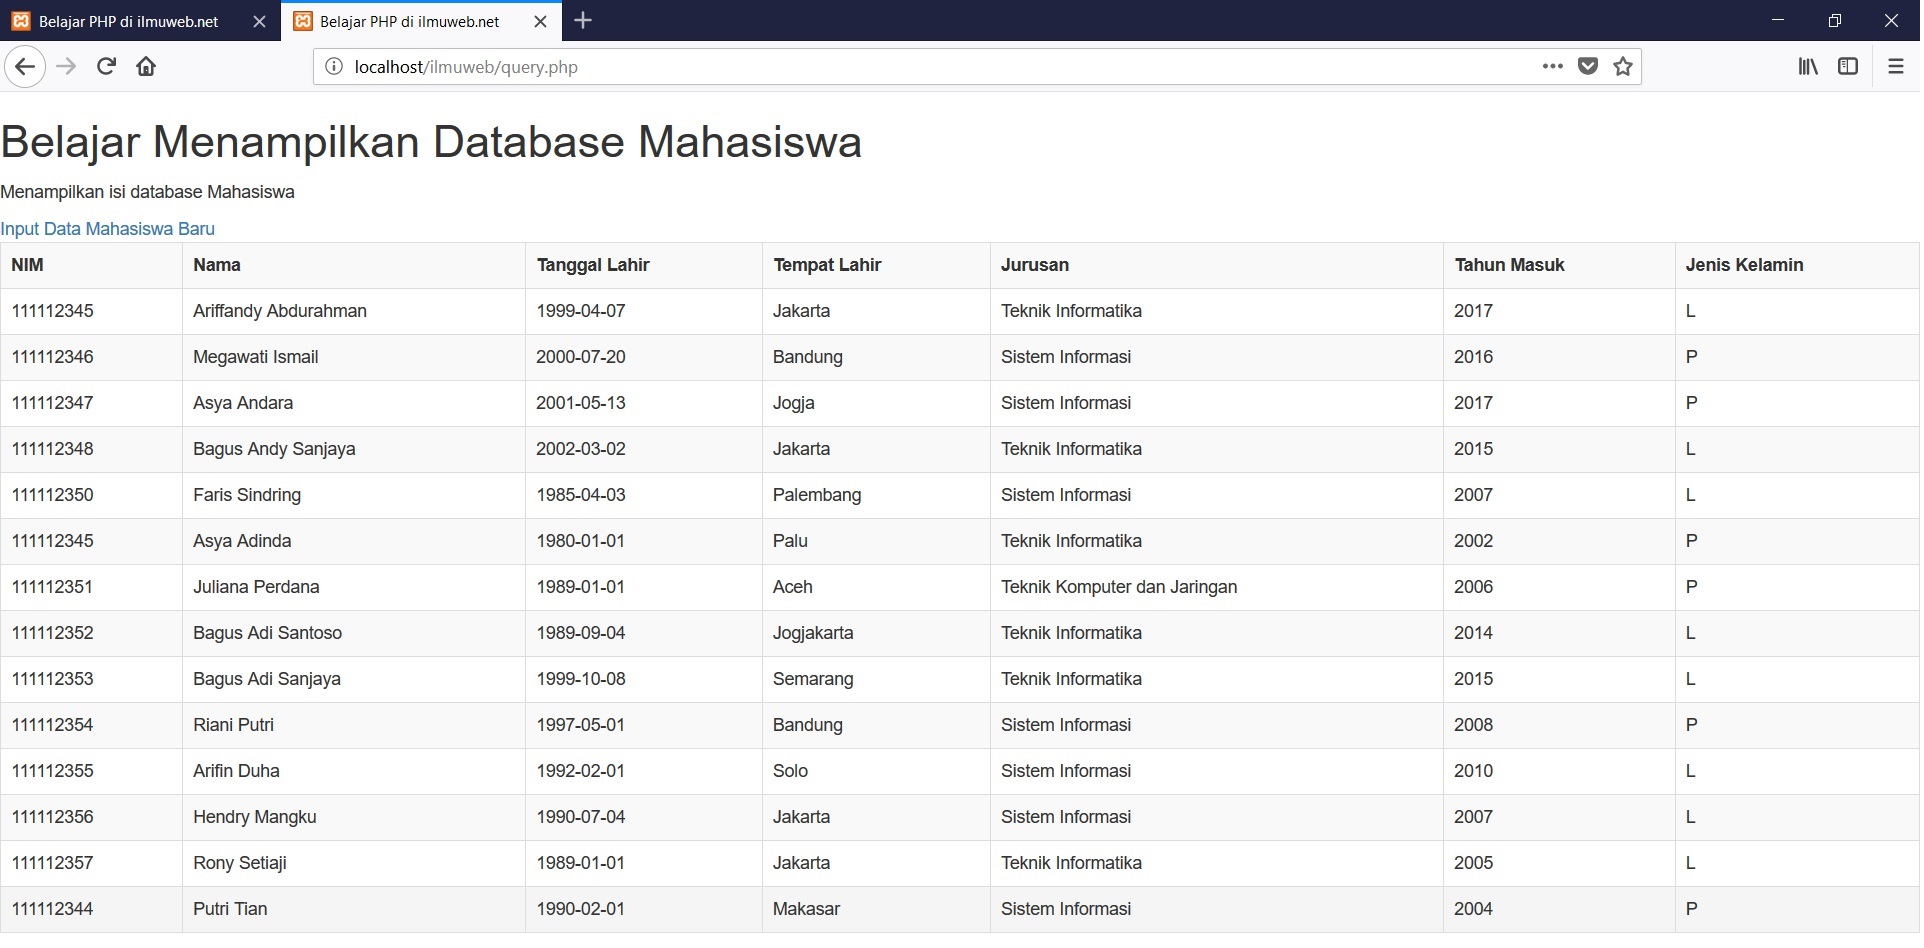The height and width of the screenshot is (948, 1924).
Task: Open the Firefox hamburger menu
Action: pos(1895,67)
